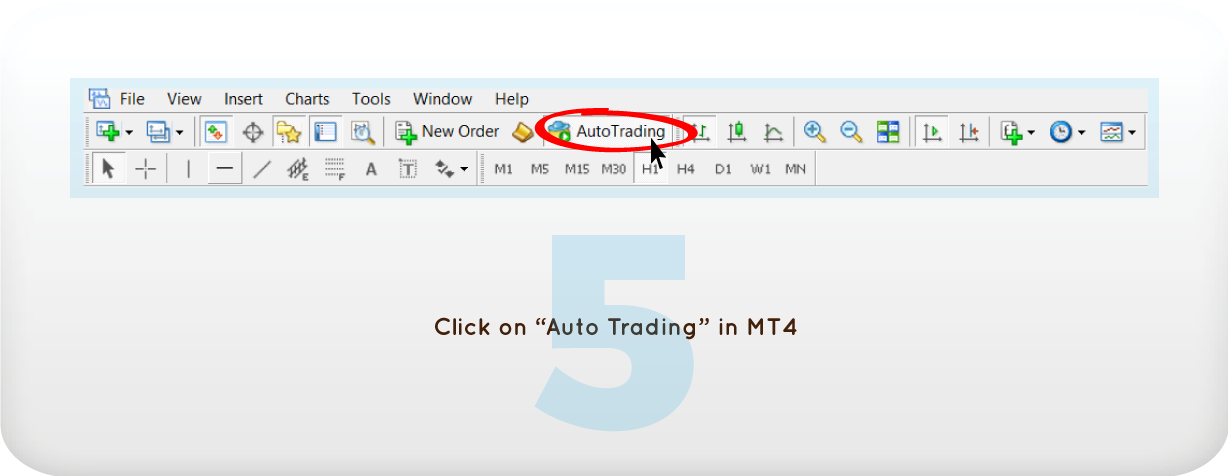Select the Crosshair tool
The image size is (1228, 476).
pos(146,169)
